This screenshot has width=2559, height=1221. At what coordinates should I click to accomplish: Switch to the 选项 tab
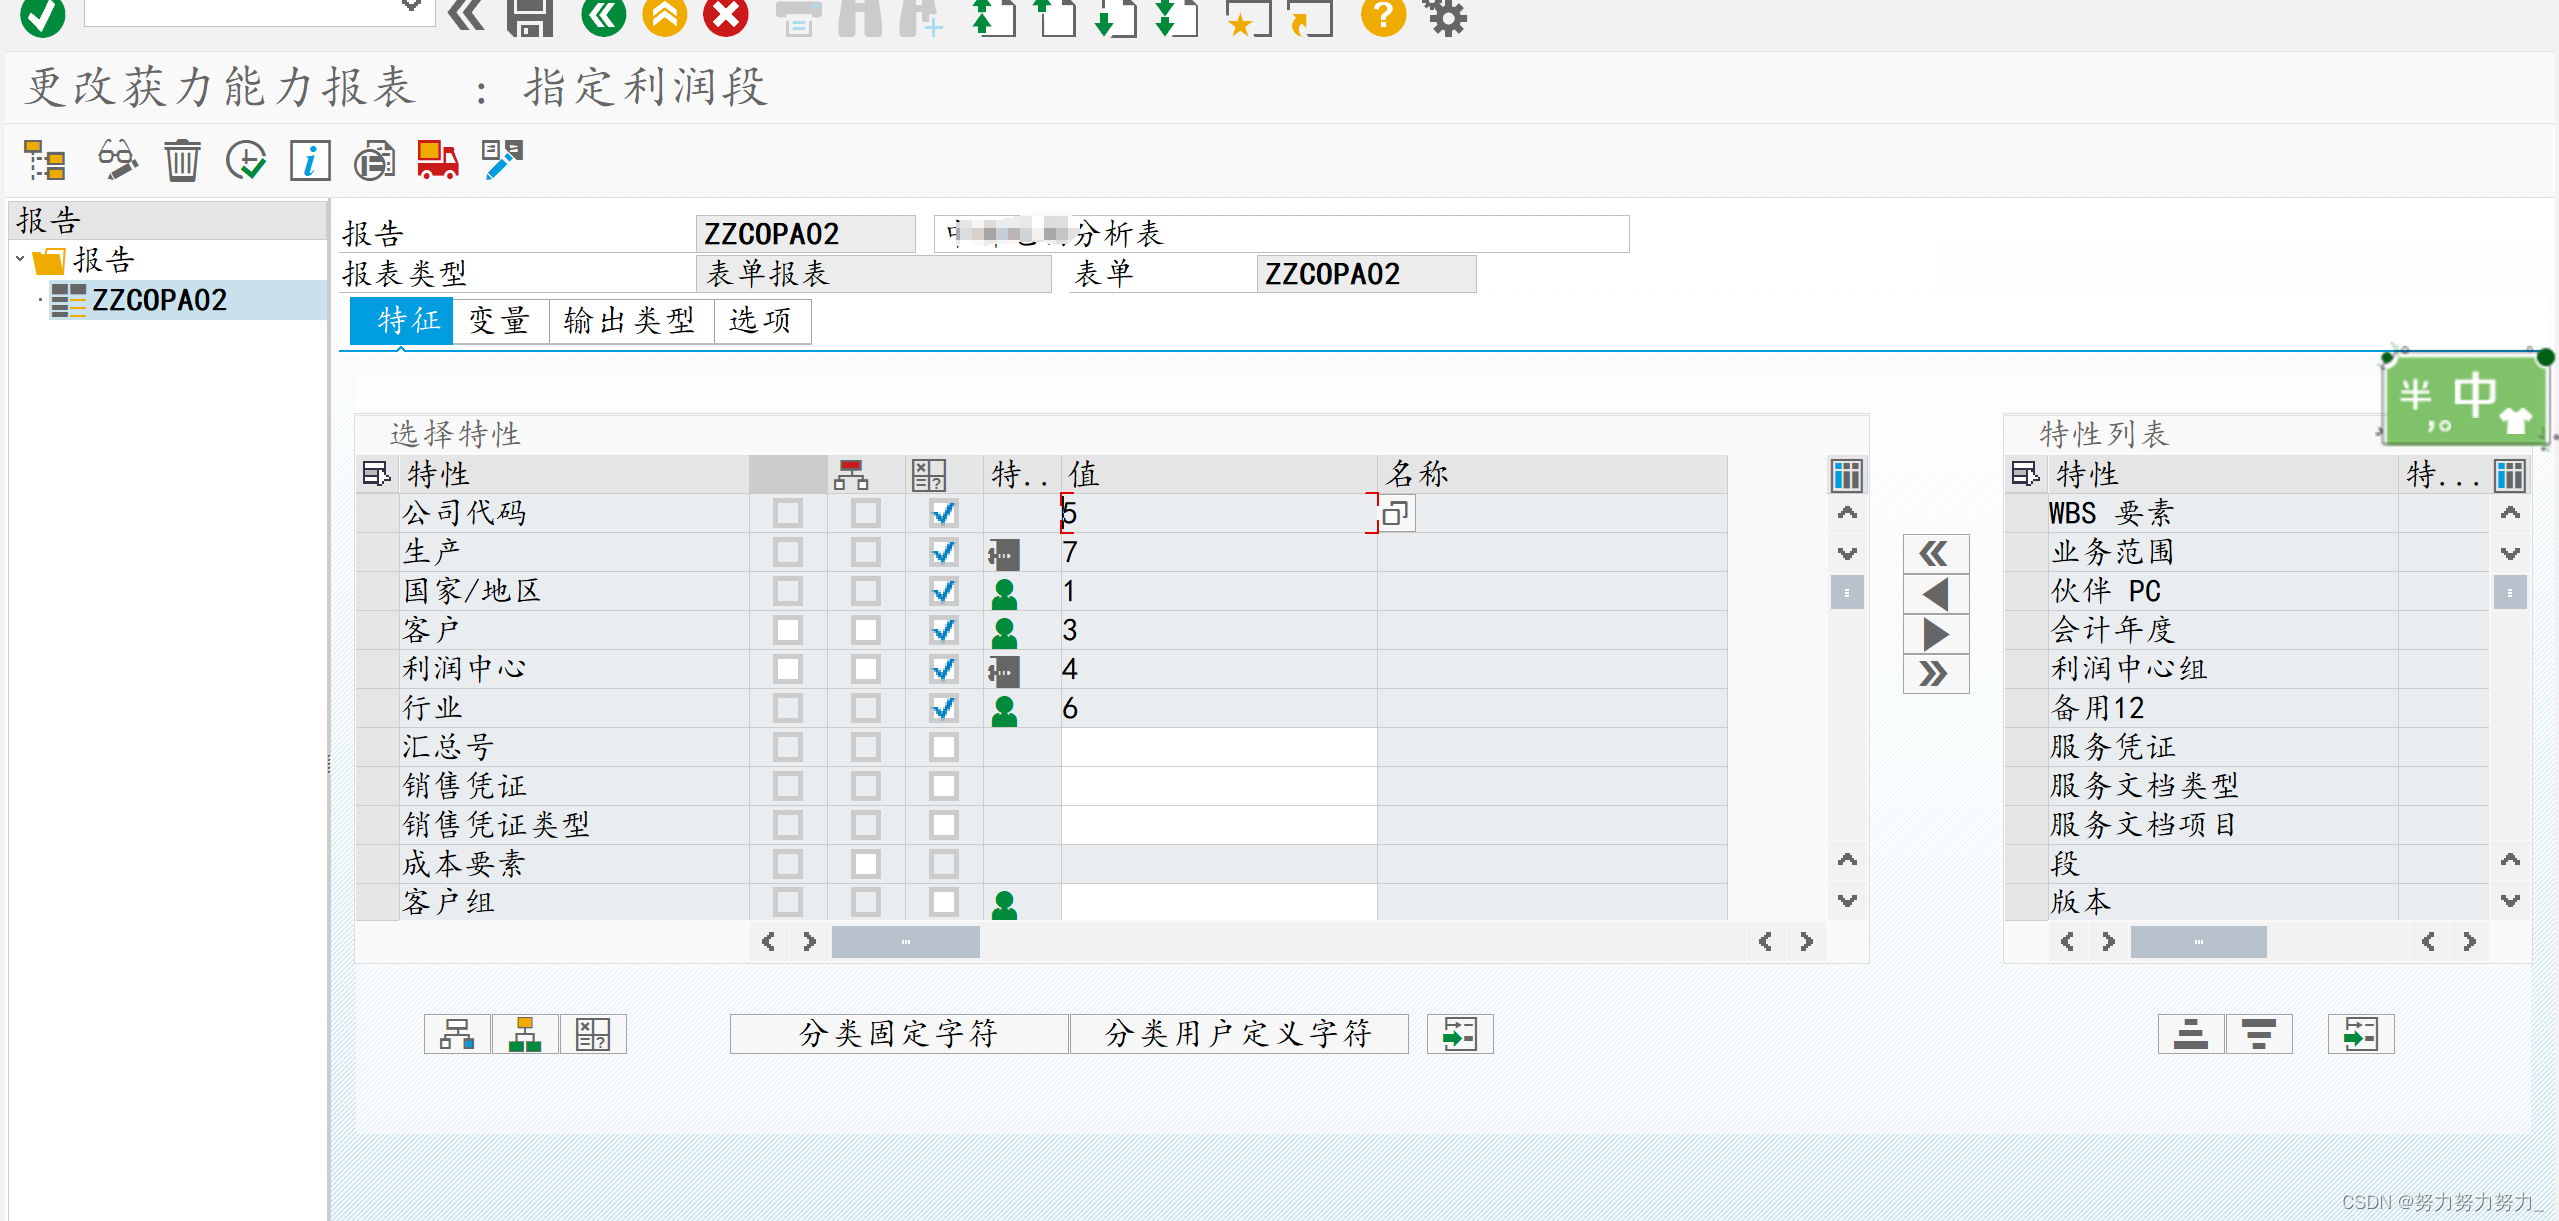point(762,321)
